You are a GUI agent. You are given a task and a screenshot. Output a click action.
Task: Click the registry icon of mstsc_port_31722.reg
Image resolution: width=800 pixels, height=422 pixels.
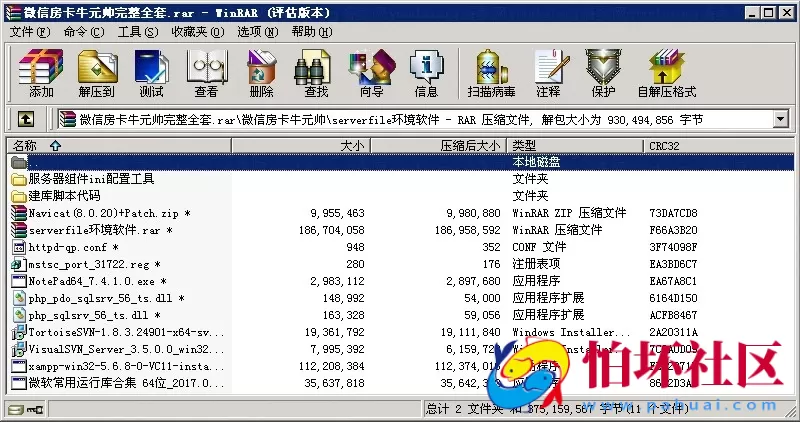[19, 264]
